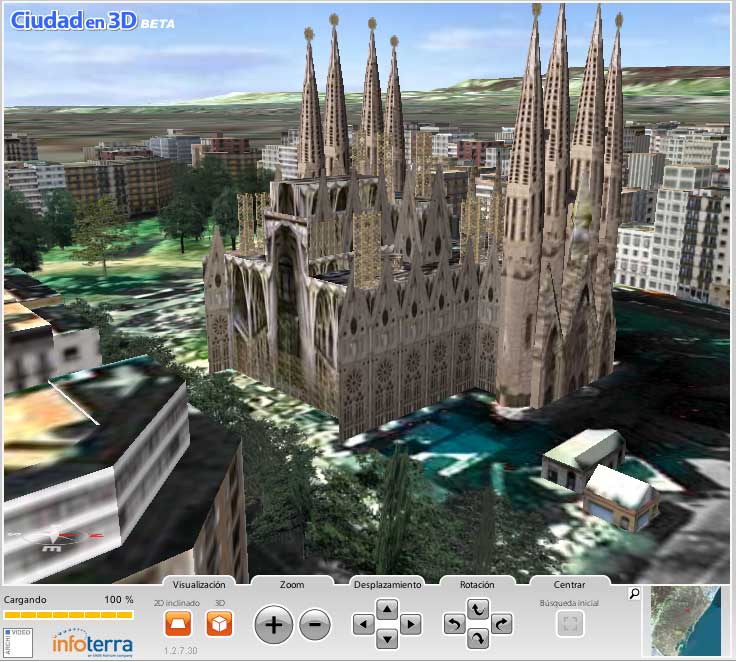Click the infoterra logo link
The image size is (736, 662).
(92, 643)
